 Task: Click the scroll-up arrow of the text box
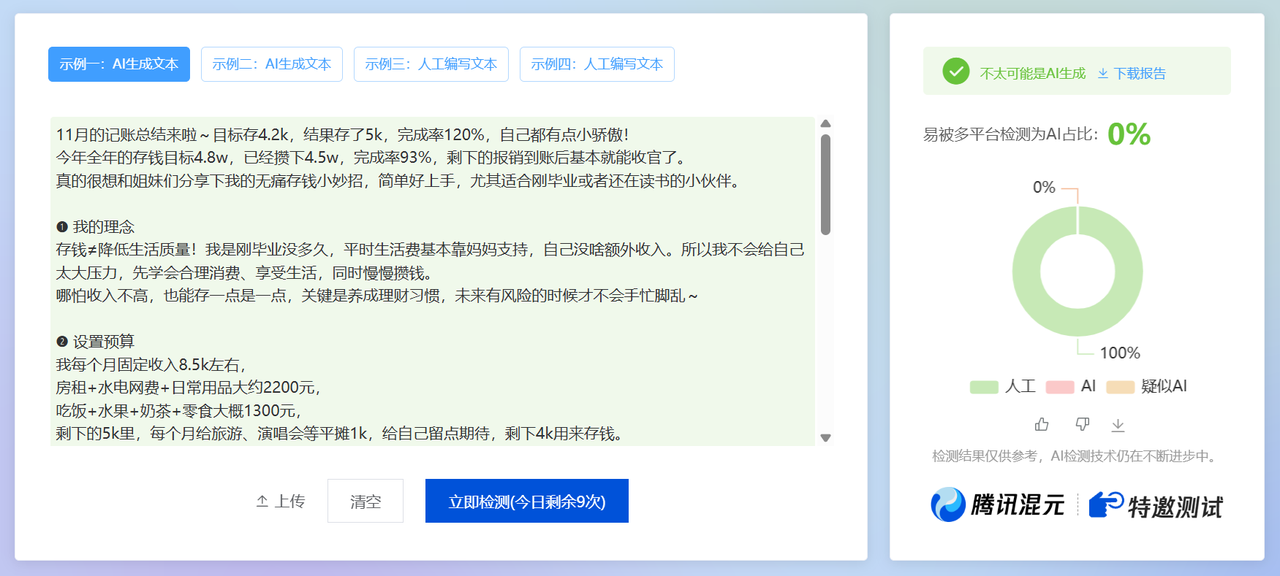pyautogui.click(x=826, y=124)
